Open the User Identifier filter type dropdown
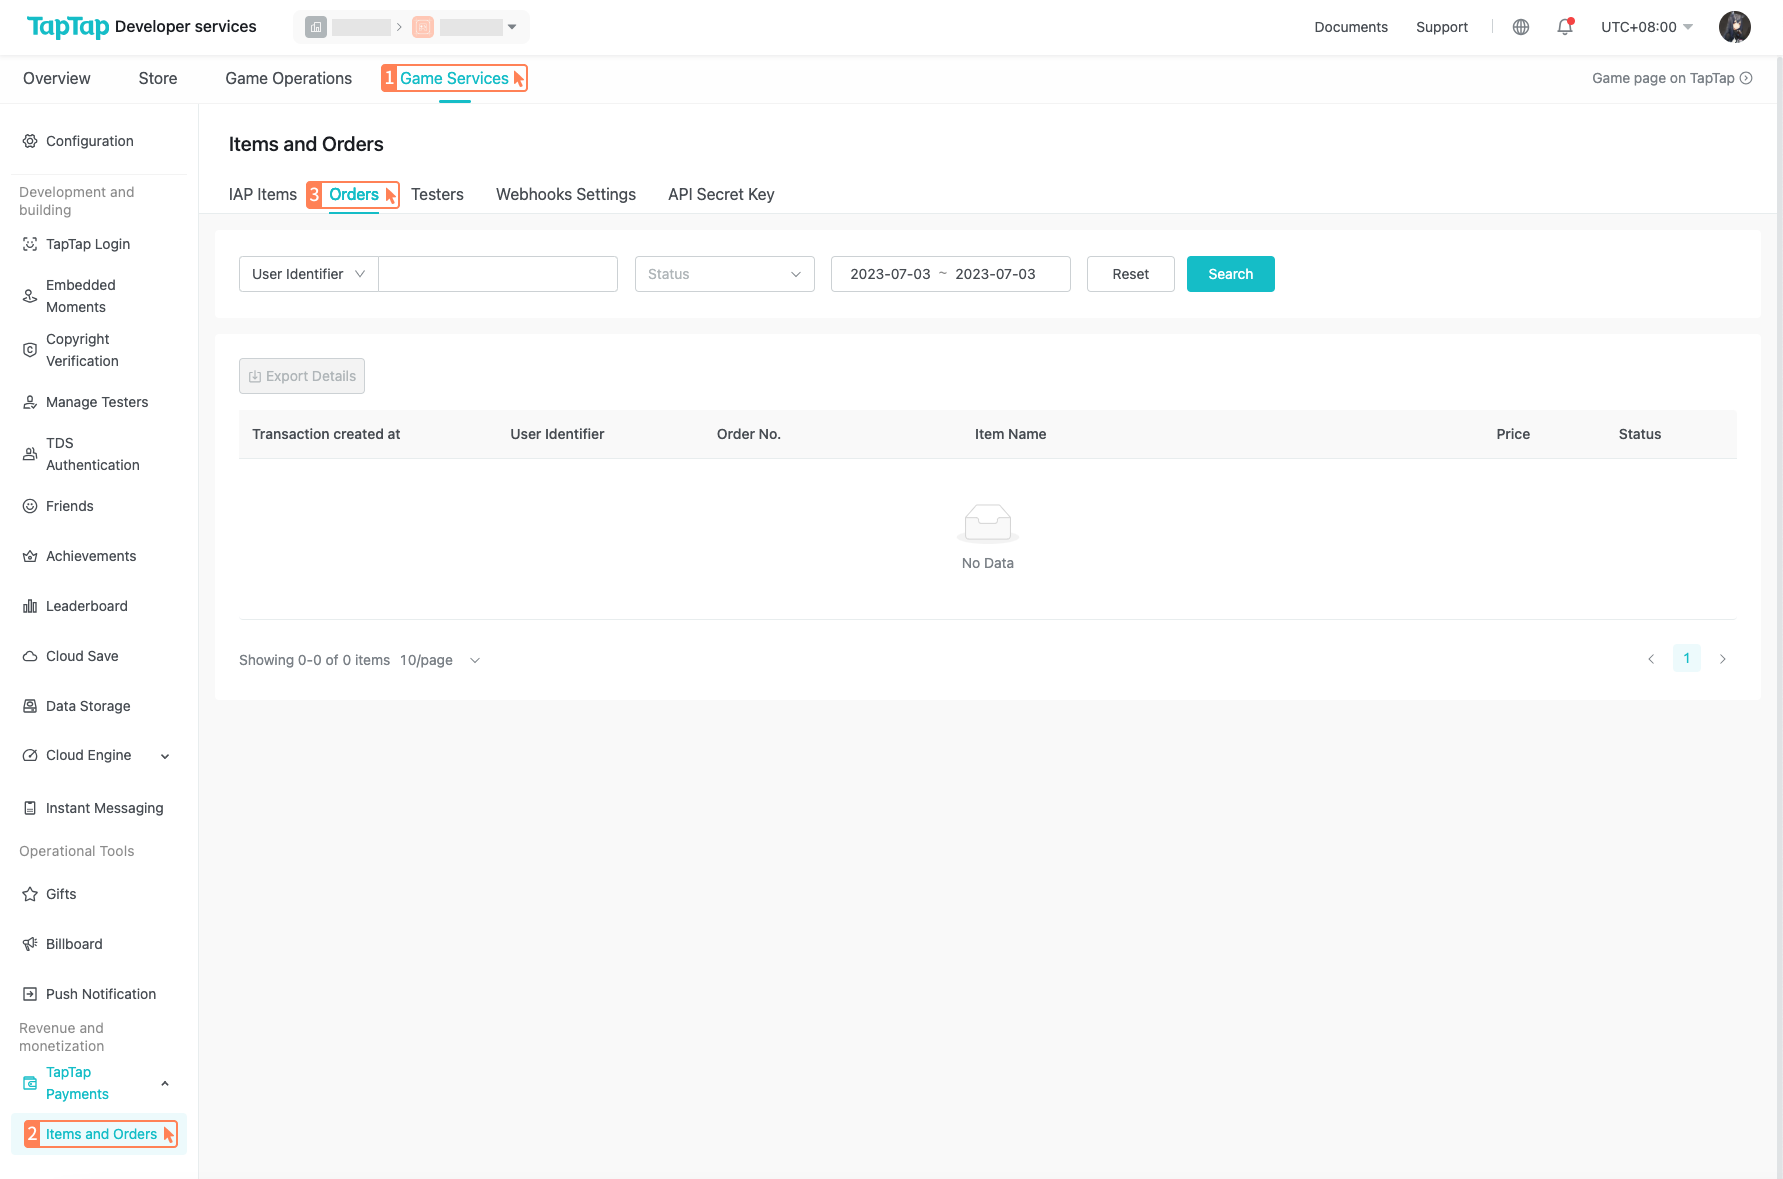 308,274
